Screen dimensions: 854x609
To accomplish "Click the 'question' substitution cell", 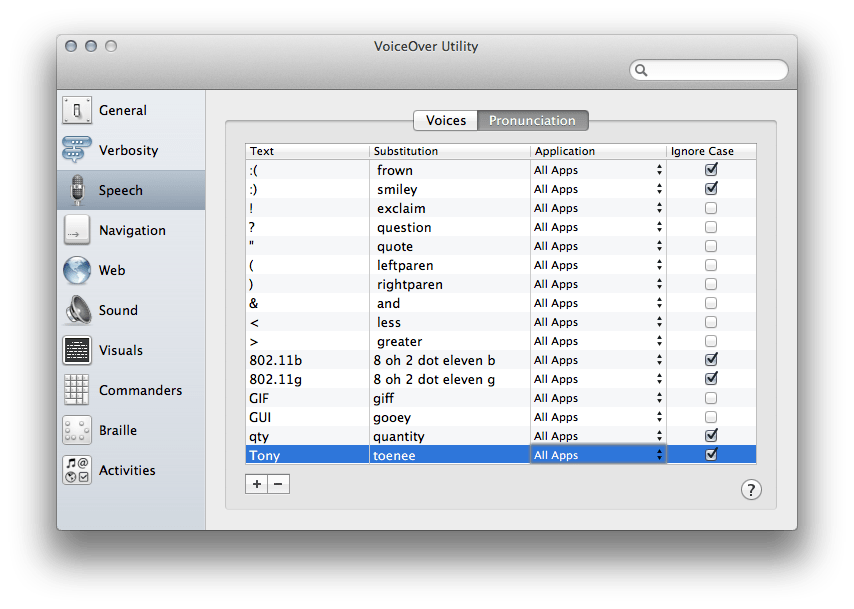I will 450,227.
